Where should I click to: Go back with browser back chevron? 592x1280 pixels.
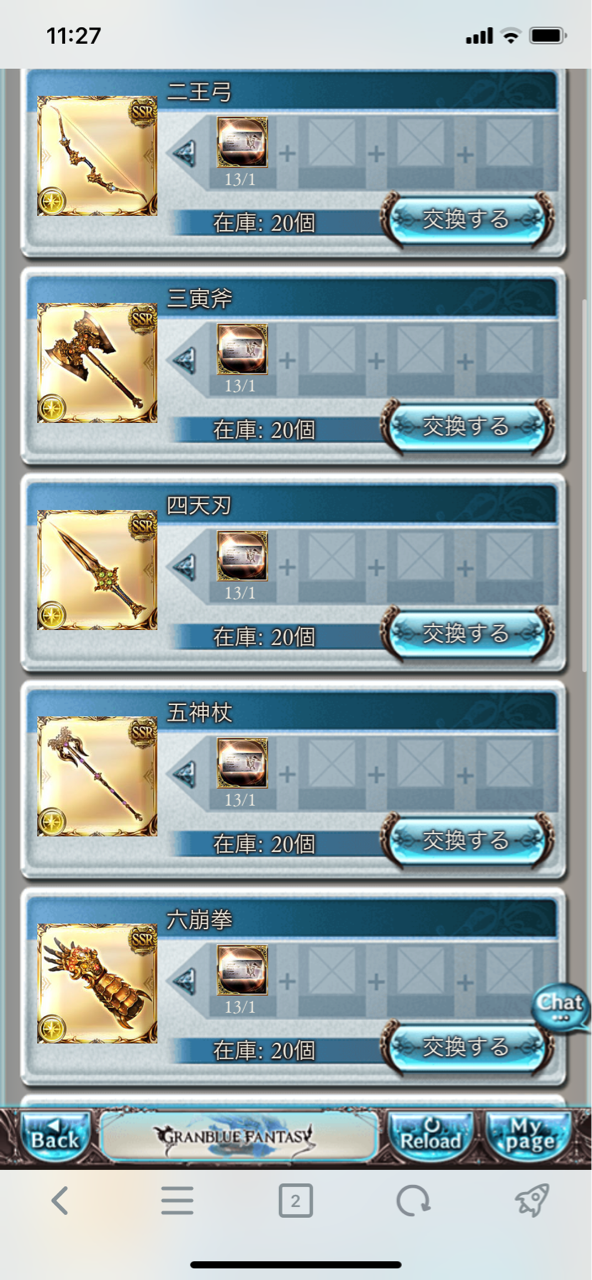pos(60,1201)
